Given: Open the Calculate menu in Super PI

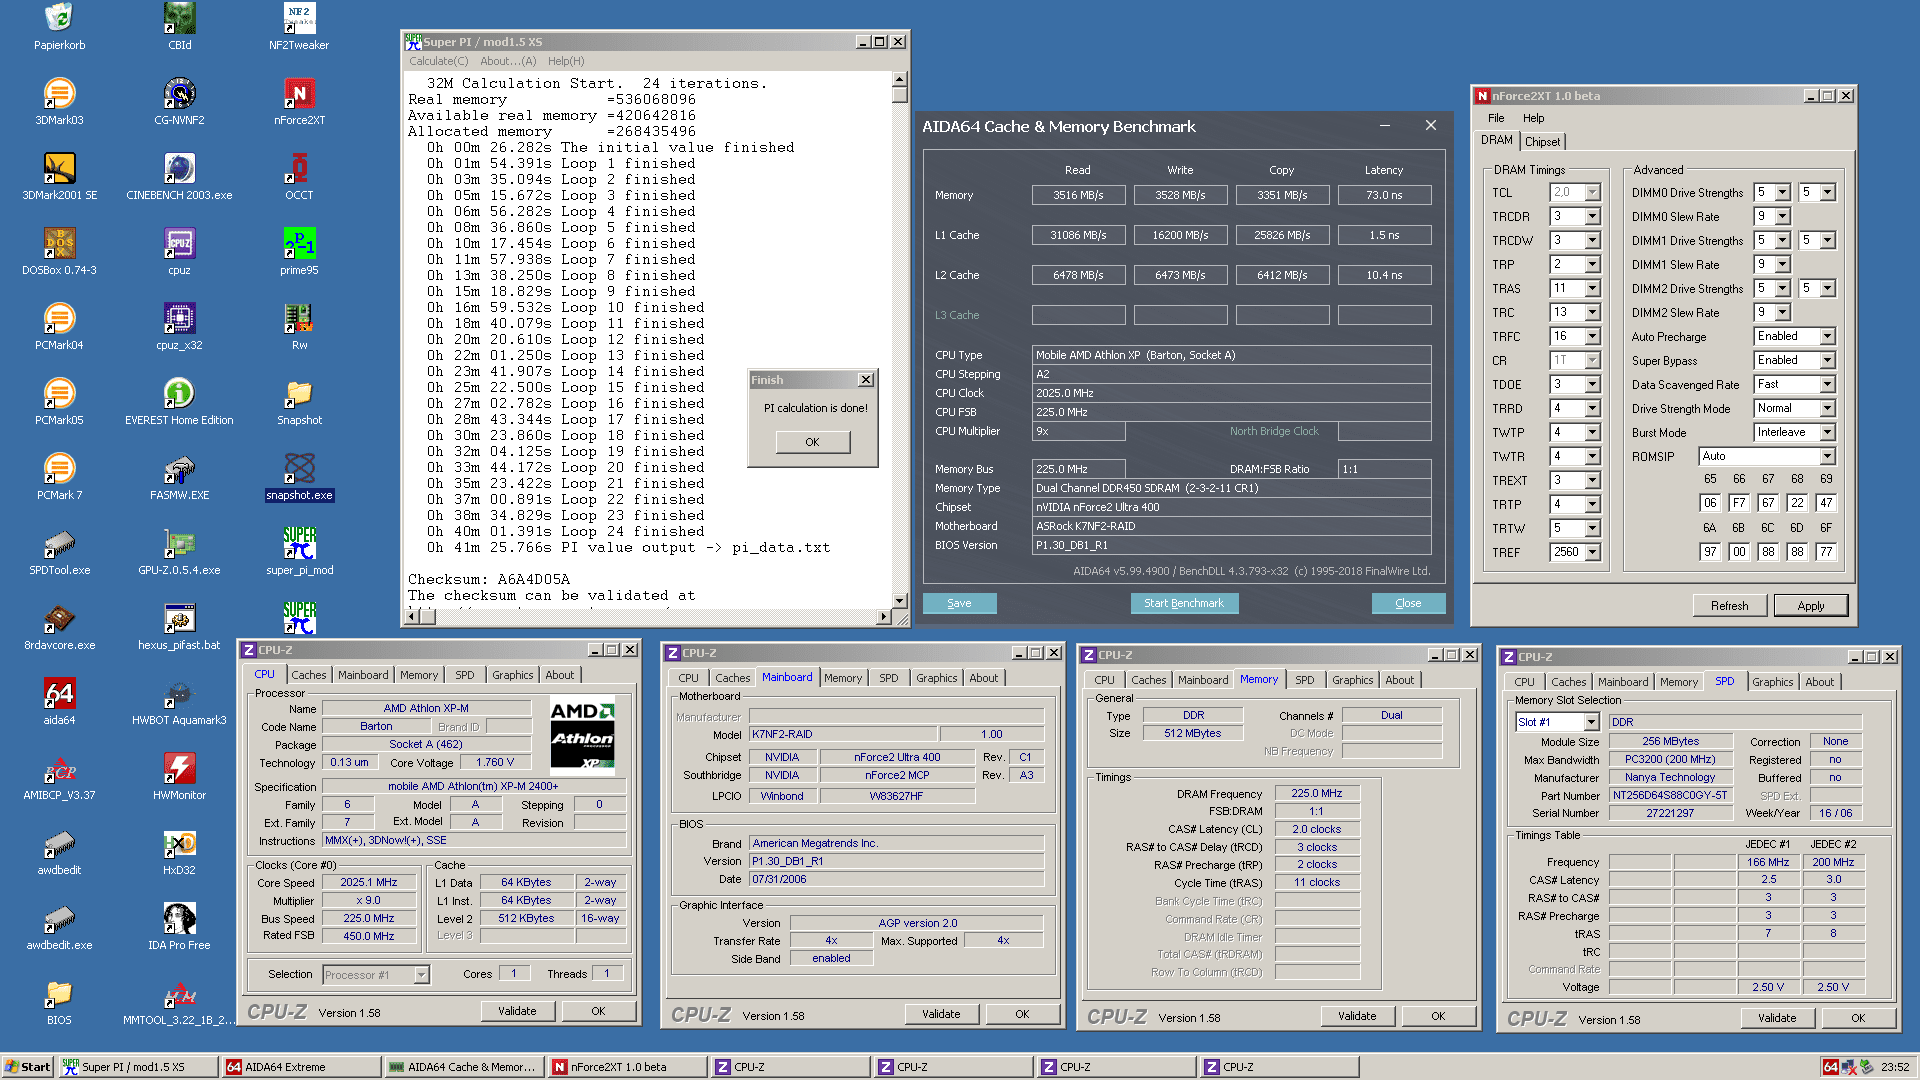Looking at the screenshot, I should (x=438, y=61).
